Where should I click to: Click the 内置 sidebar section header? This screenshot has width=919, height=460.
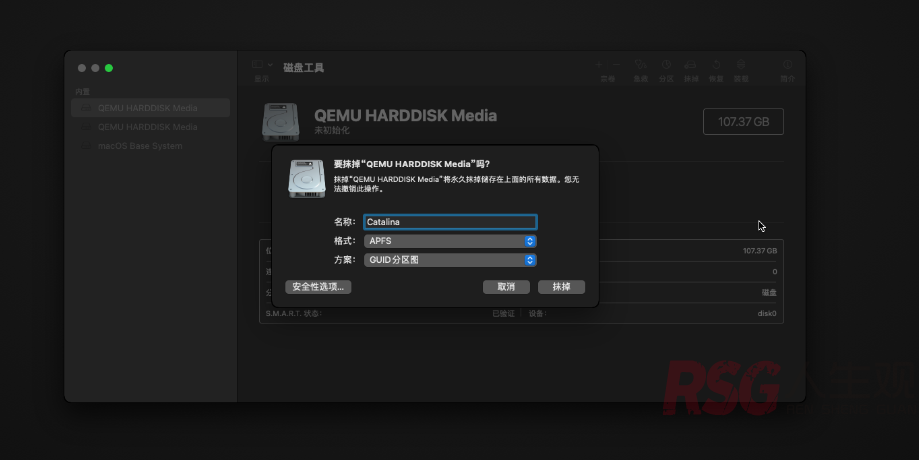coord(83,91)
